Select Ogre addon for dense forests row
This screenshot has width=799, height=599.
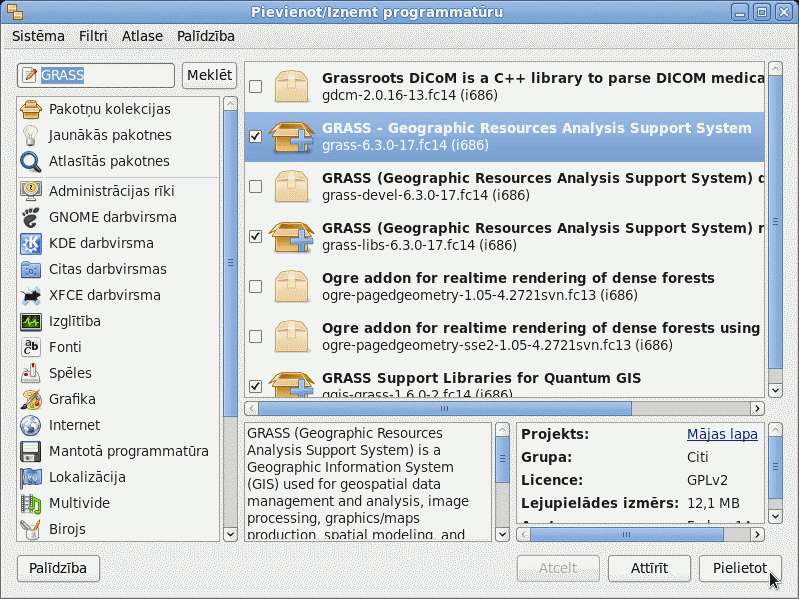point(504,286)
